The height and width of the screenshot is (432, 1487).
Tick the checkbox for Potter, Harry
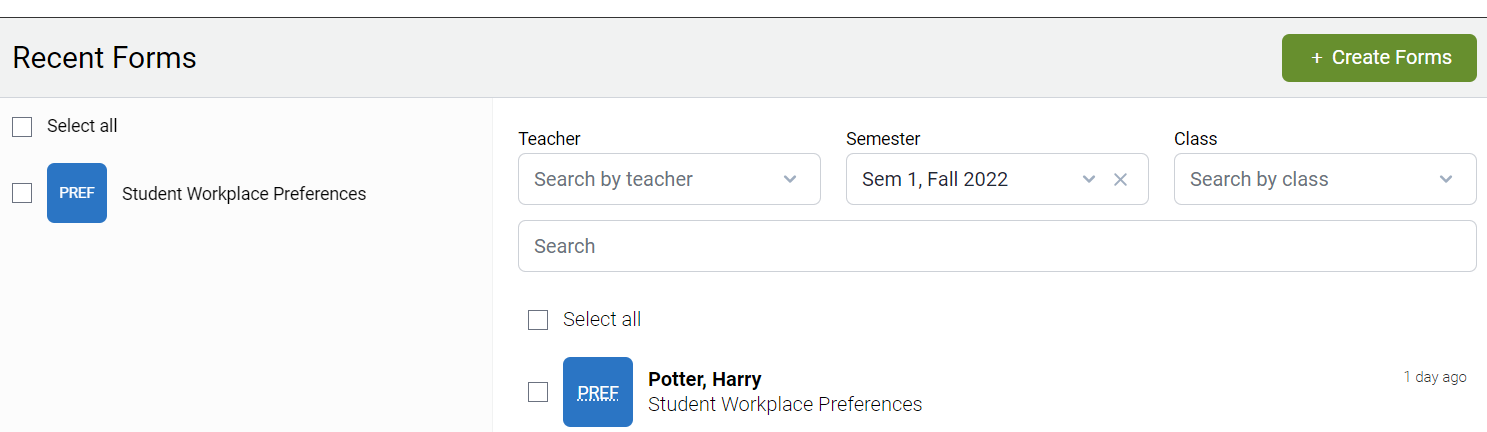click(x=538, y=392)
